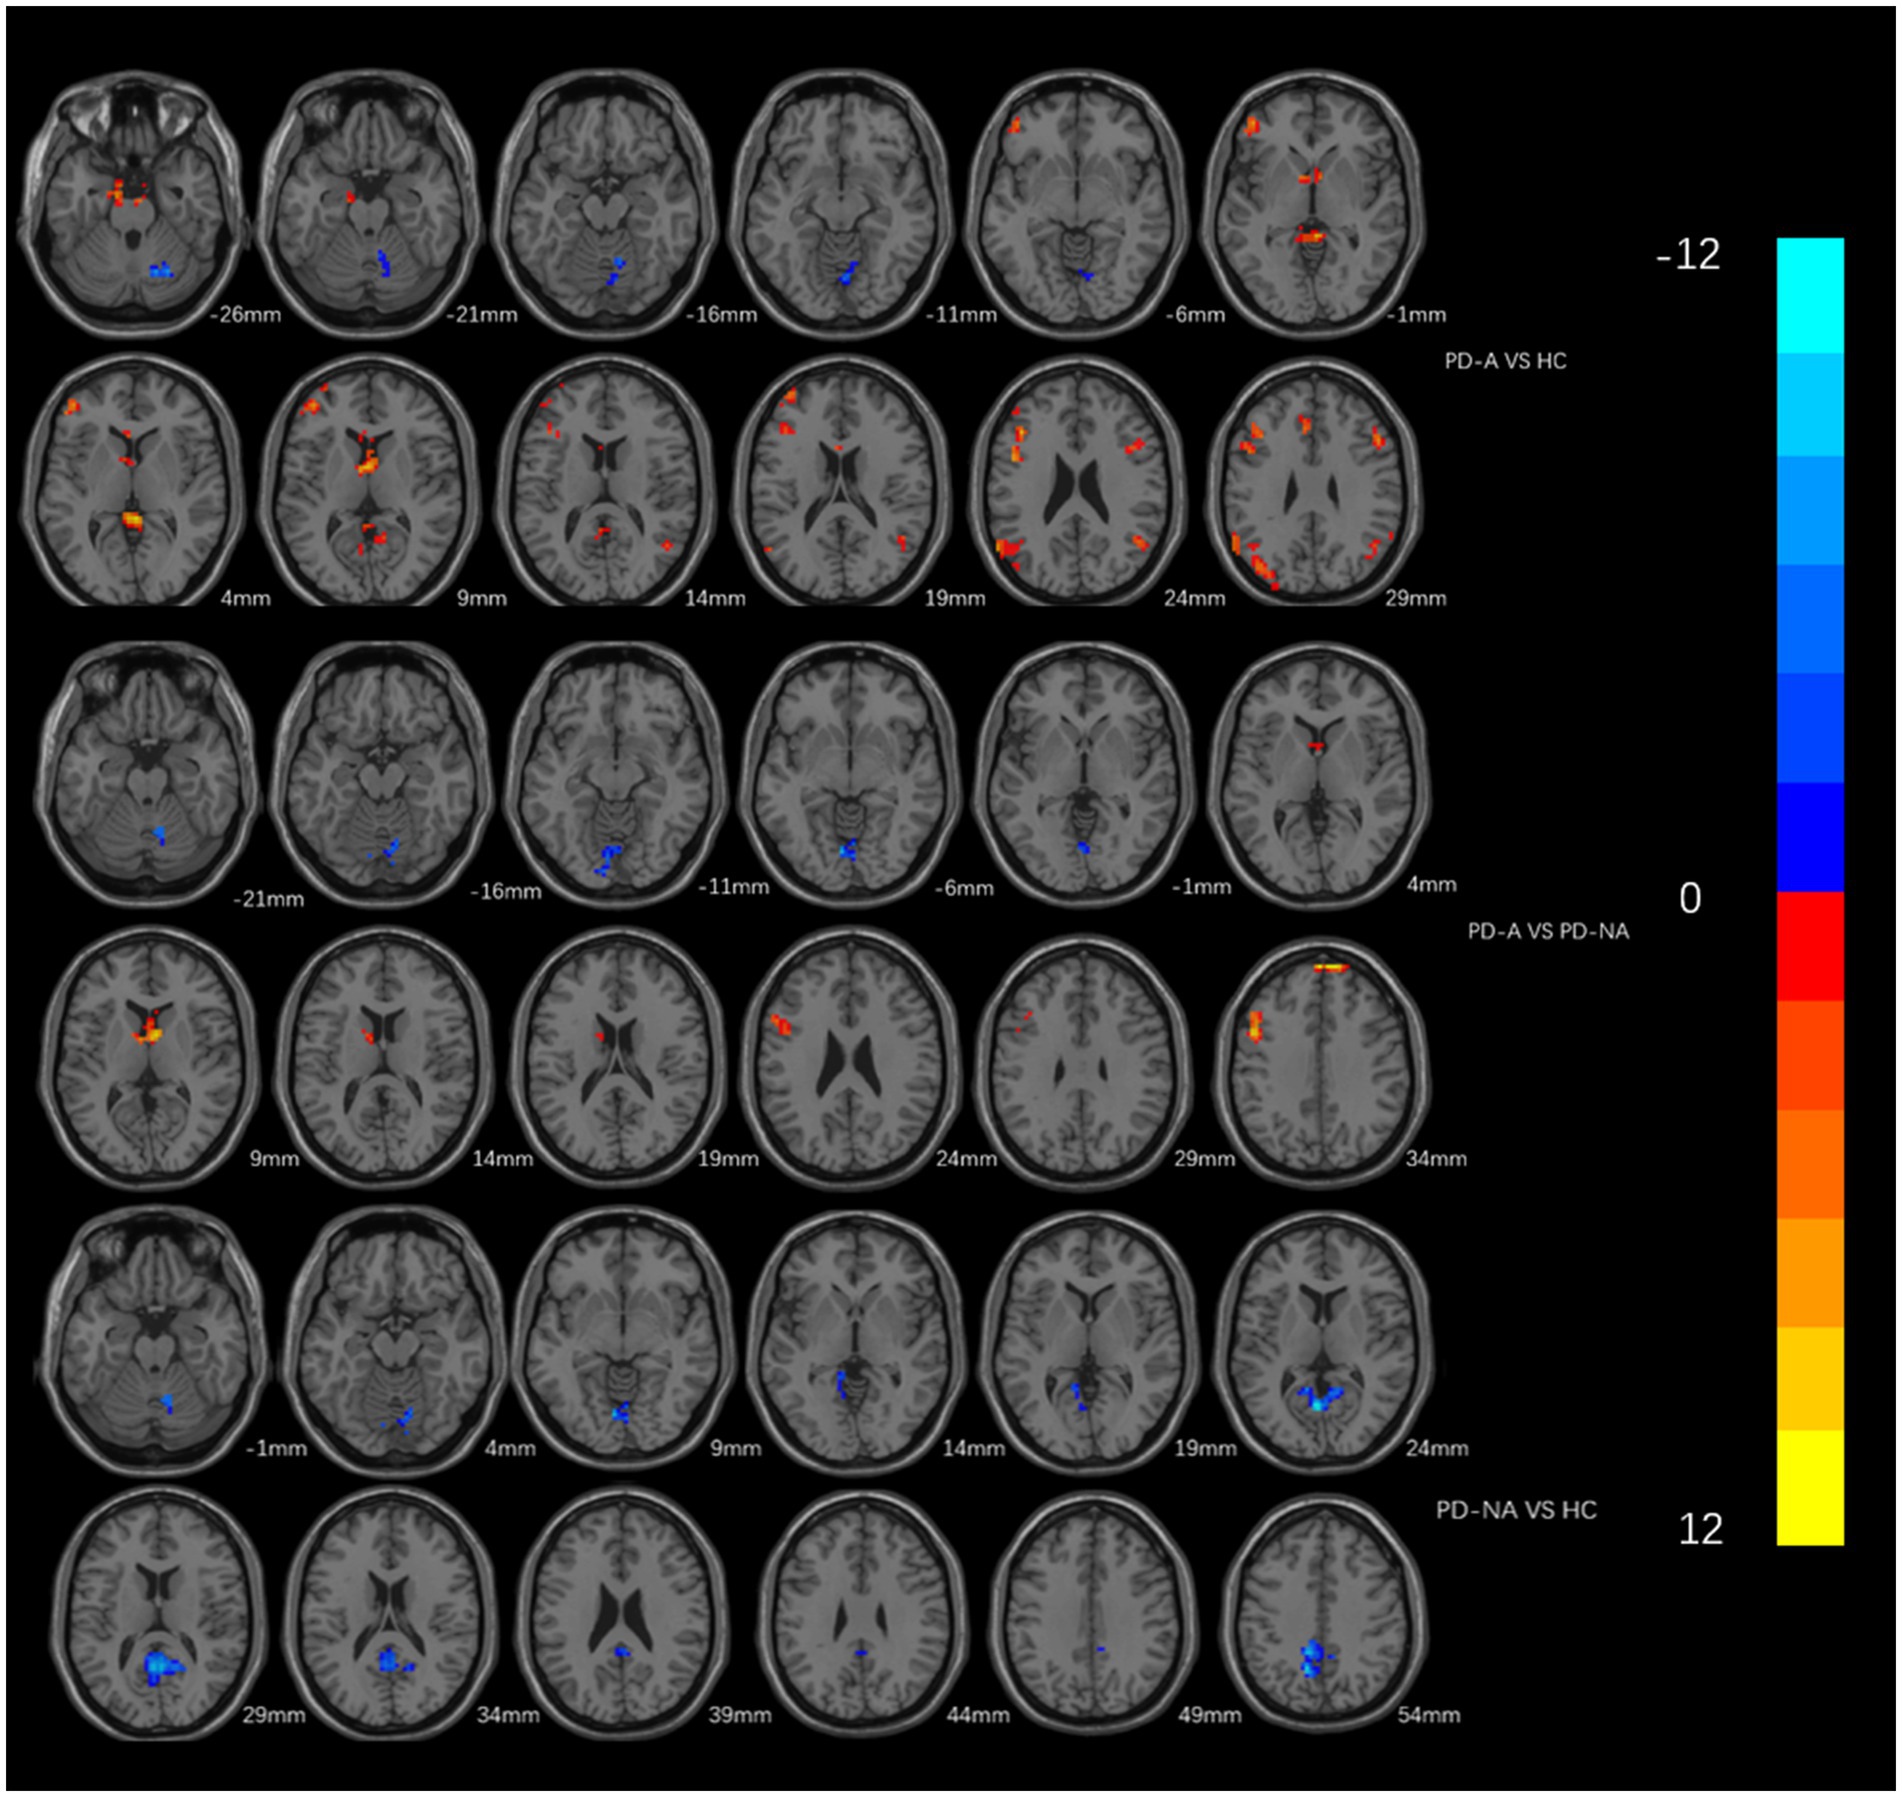The height and width of the screenshot is (1797, 1902).
Task: Pick the 14mm slice in PD-A VS PD-NA group
Action: 384,1058
